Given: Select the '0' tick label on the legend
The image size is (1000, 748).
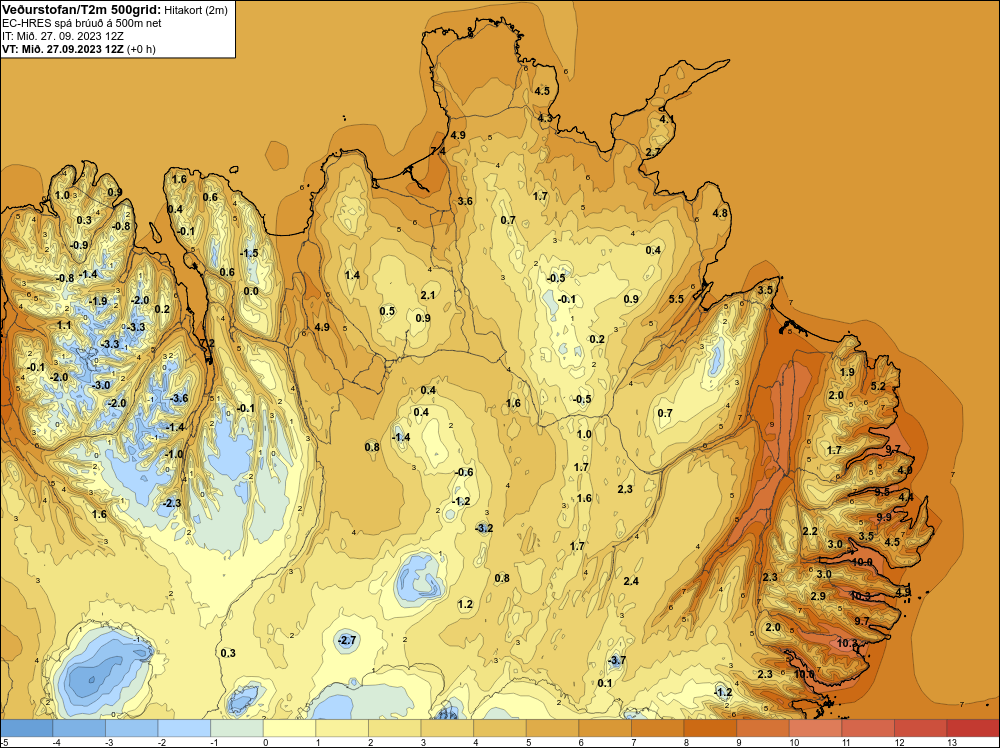Looking at the screenshot, I should tap(265, 742).
